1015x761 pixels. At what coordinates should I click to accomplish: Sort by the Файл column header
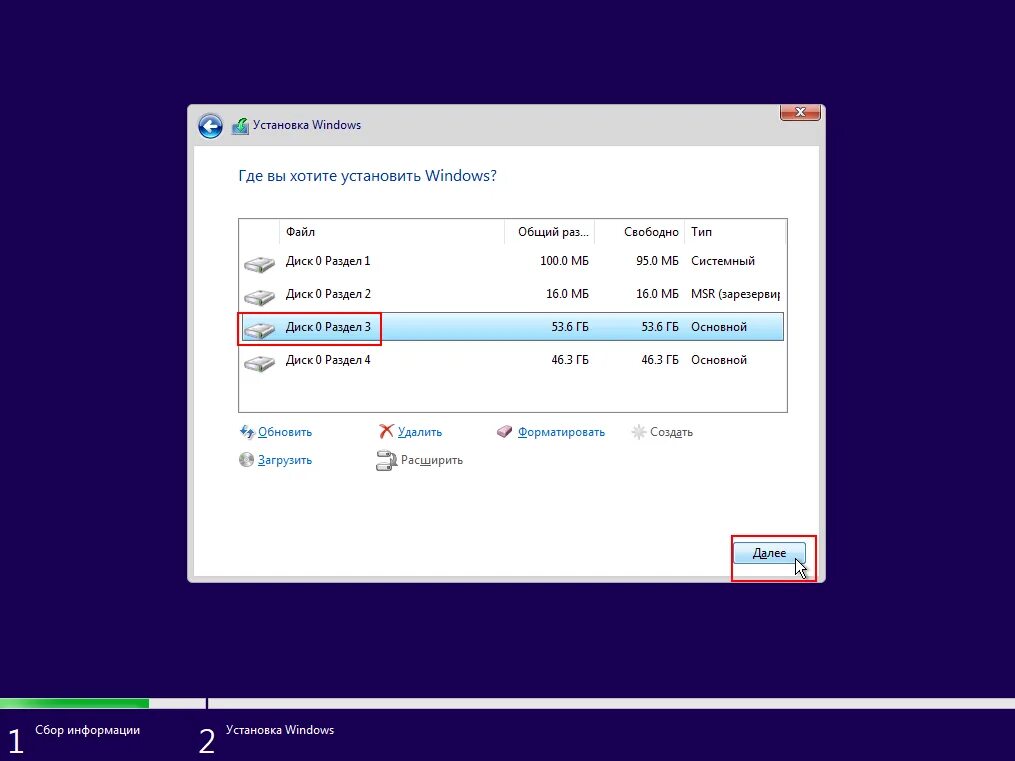tap(392, 232)
